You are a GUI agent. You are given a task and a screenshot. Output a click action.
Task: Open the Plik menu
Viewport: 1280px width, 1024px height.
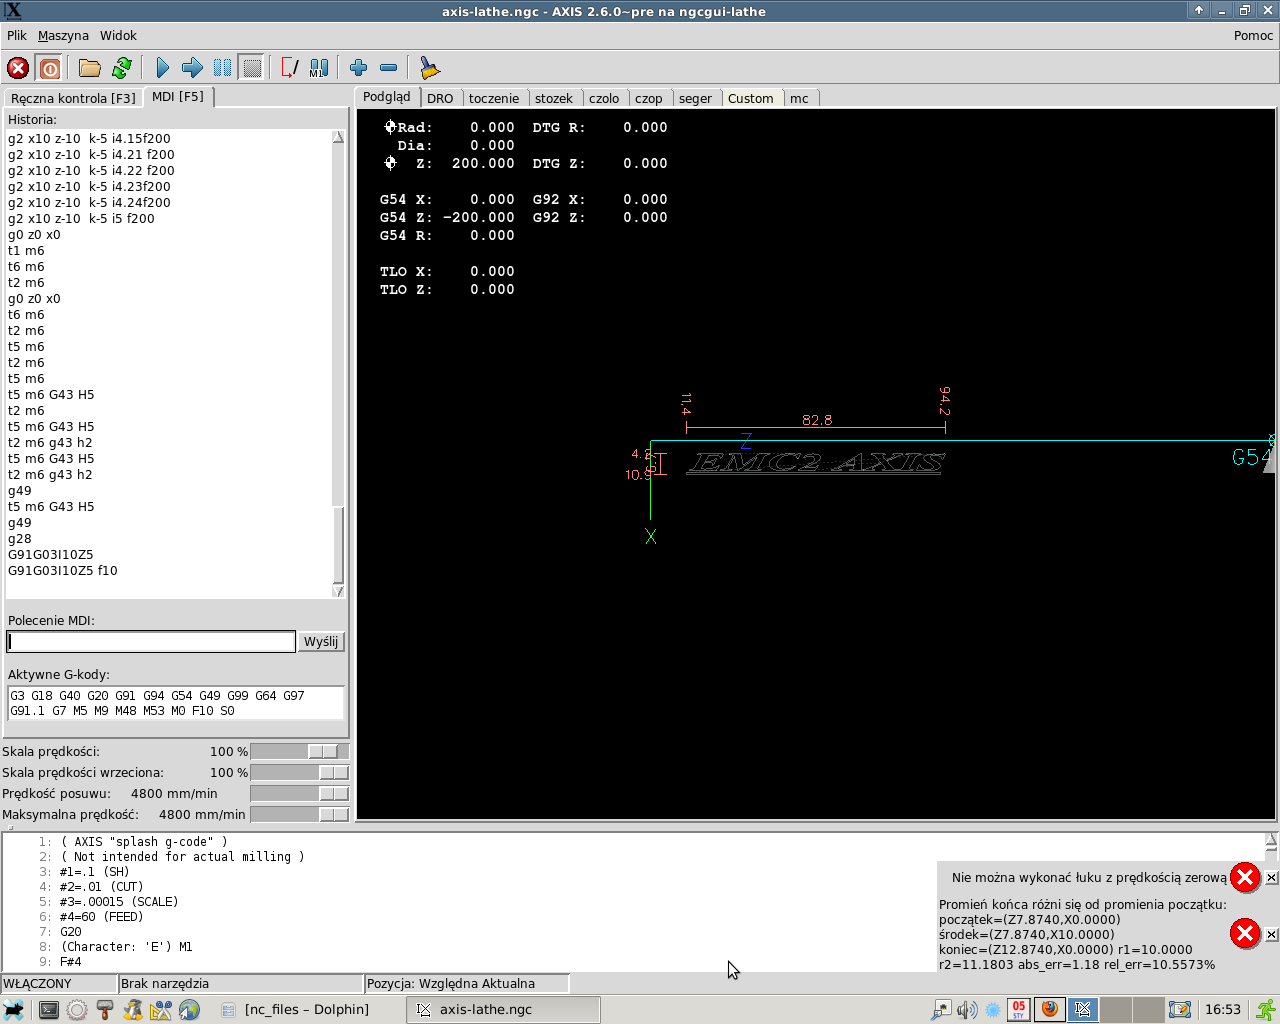(x=17, y=35)
